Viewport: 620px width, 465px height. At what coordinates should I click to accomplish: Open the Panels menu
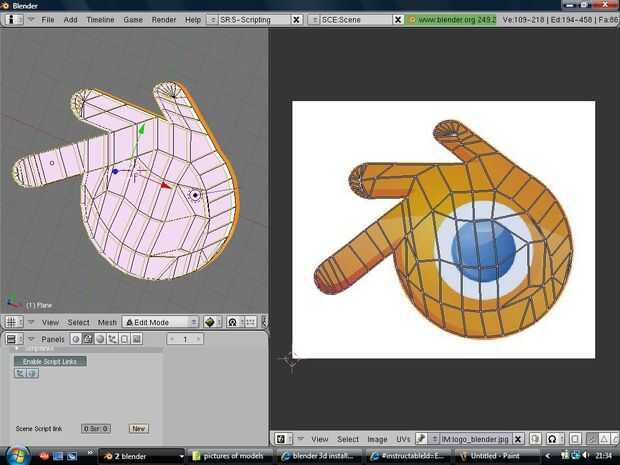click(x=53, y=339)
